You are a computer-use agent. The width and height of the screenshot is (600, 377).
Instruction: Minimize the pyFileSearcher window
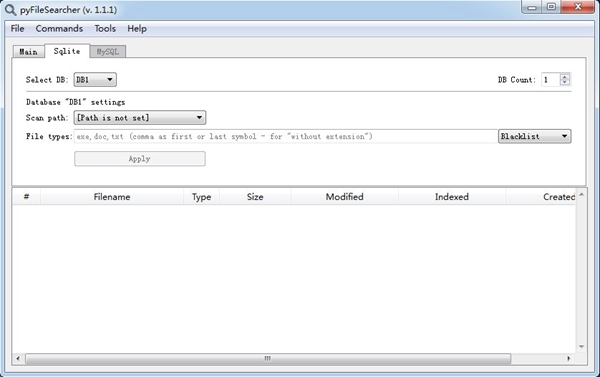click(x=532, y=7)
